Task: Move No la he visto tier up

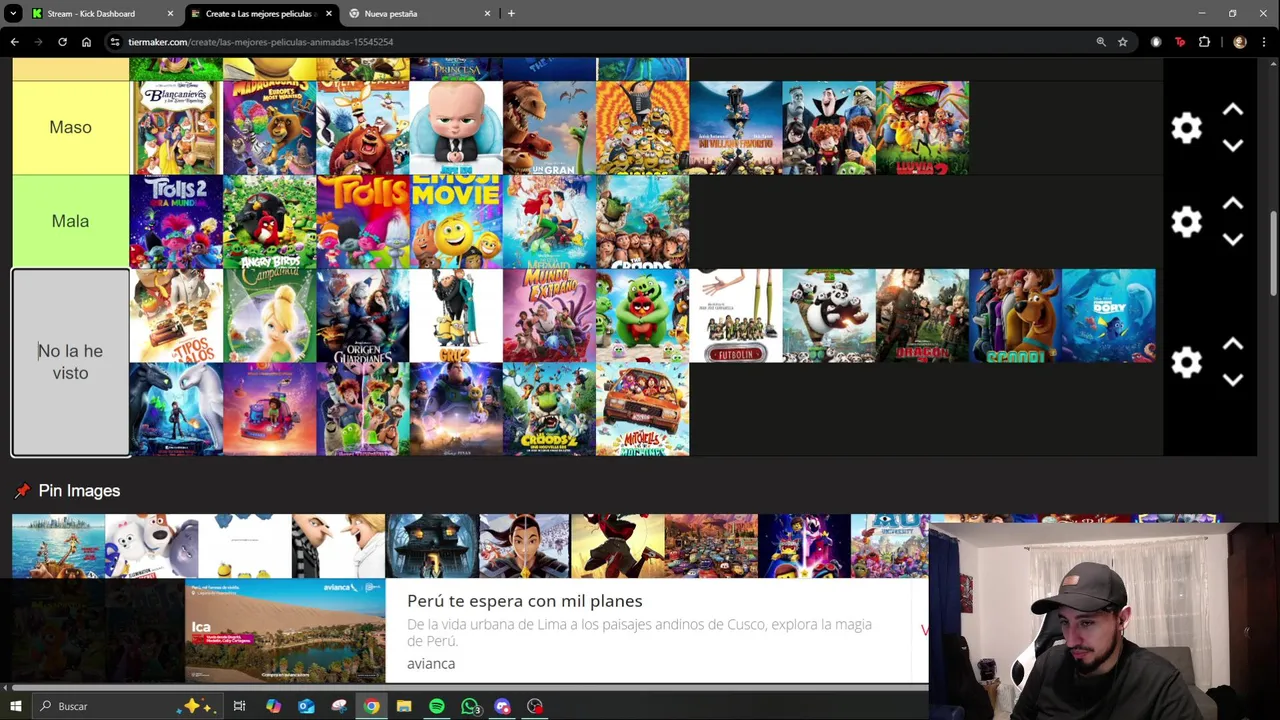Action: (1232, 344)
